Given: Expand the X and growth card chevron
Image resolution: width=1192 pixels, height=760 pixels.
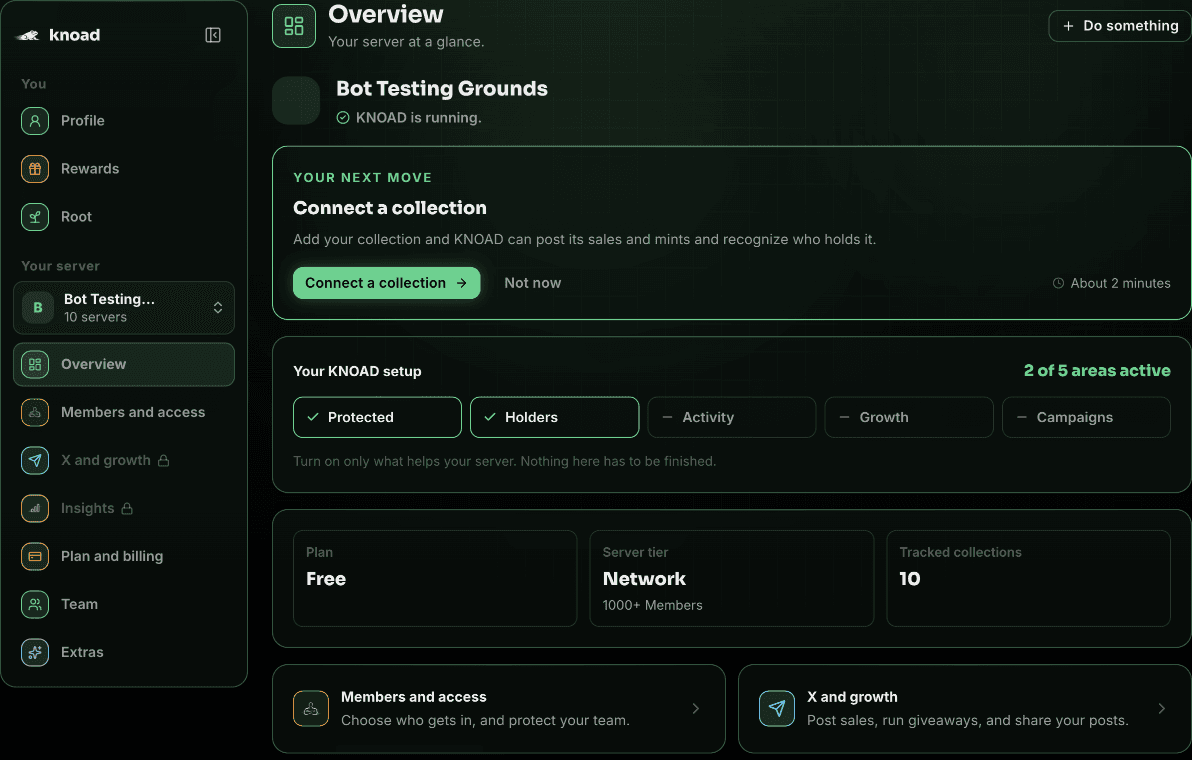Looking at the screenshot, I should (1162, 708).
